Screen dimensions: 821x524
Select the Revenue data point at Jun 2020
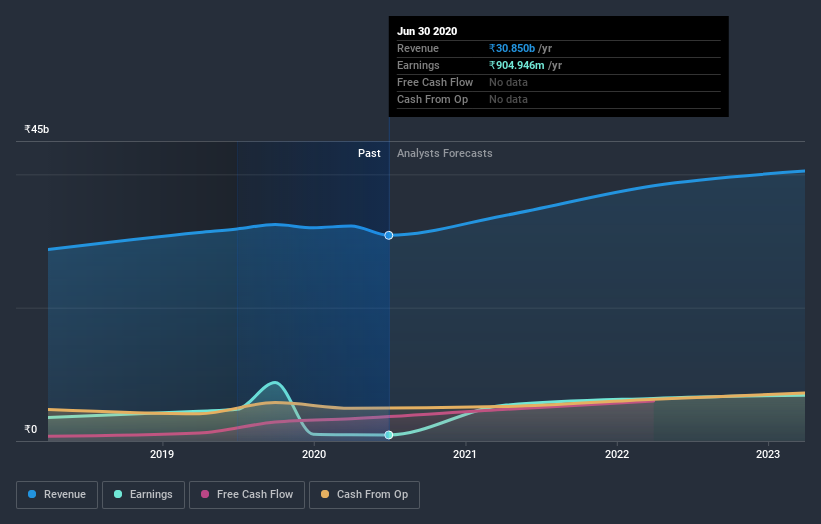click(x=389, y=236)
